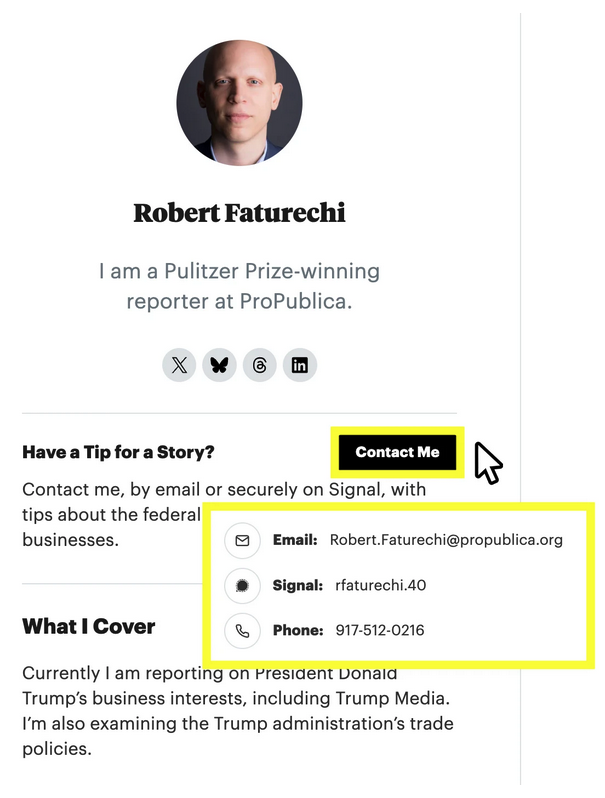Click the telephone handset icon
Viewport: 605px width, 798px height.
coord(242,631)
